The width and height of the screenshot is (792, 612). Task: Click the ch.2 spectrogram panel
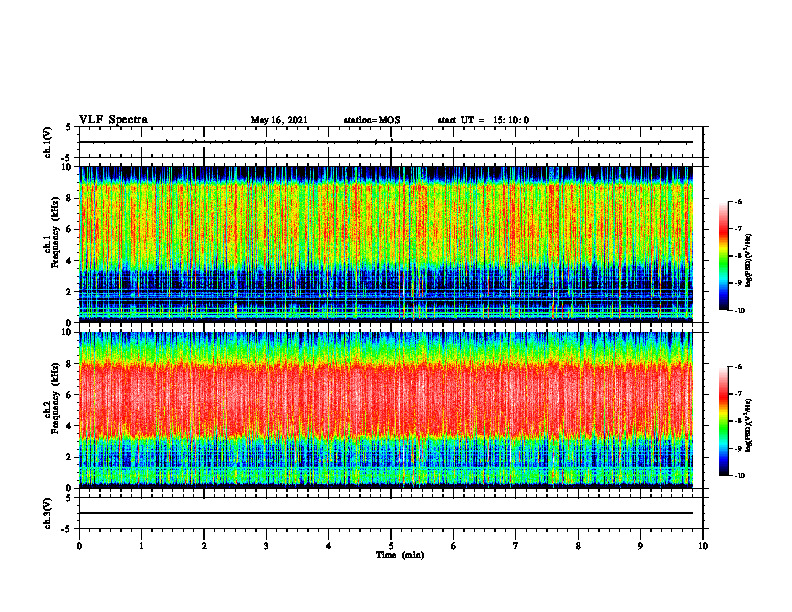[386, 410]
